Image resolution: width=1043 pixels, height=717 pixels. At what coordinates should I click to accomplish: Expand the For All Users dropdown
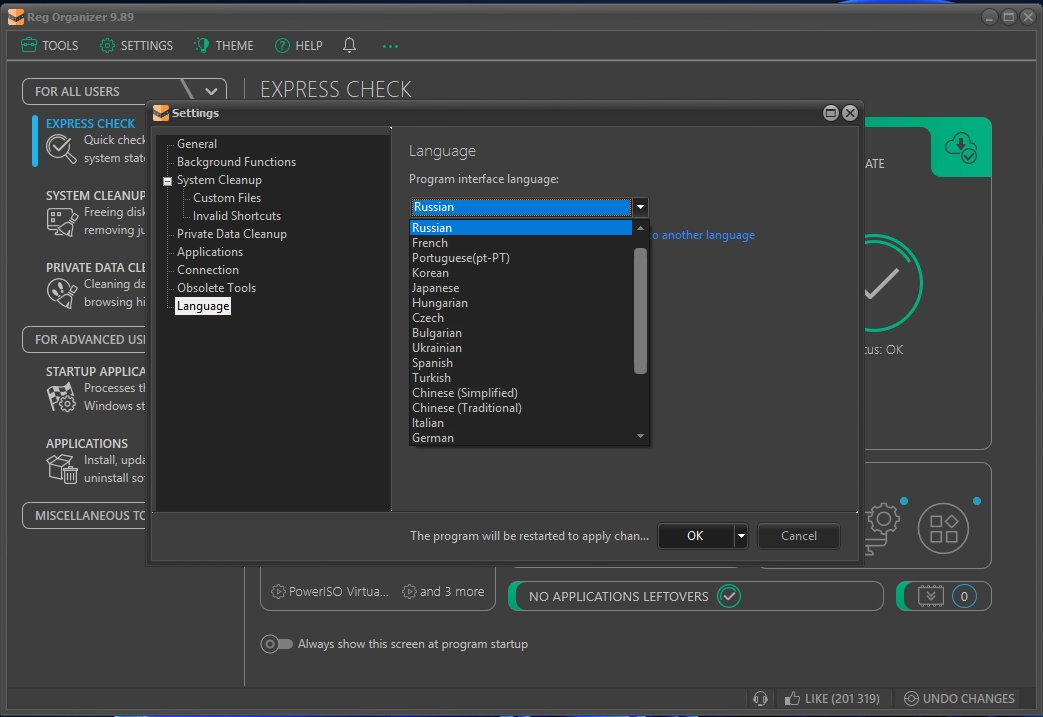[211, 91]
